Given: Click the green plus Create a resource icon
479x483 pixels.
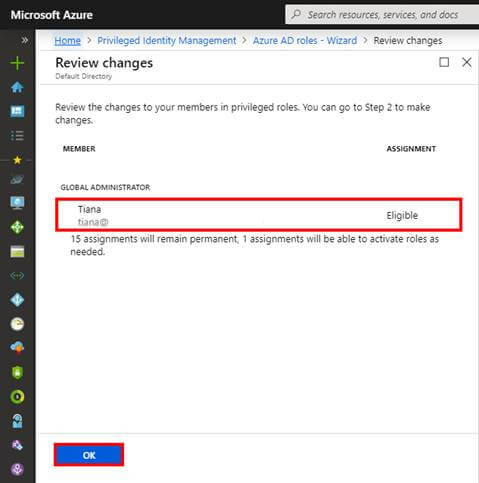Looking at the screenshot, I should point(17,63).
